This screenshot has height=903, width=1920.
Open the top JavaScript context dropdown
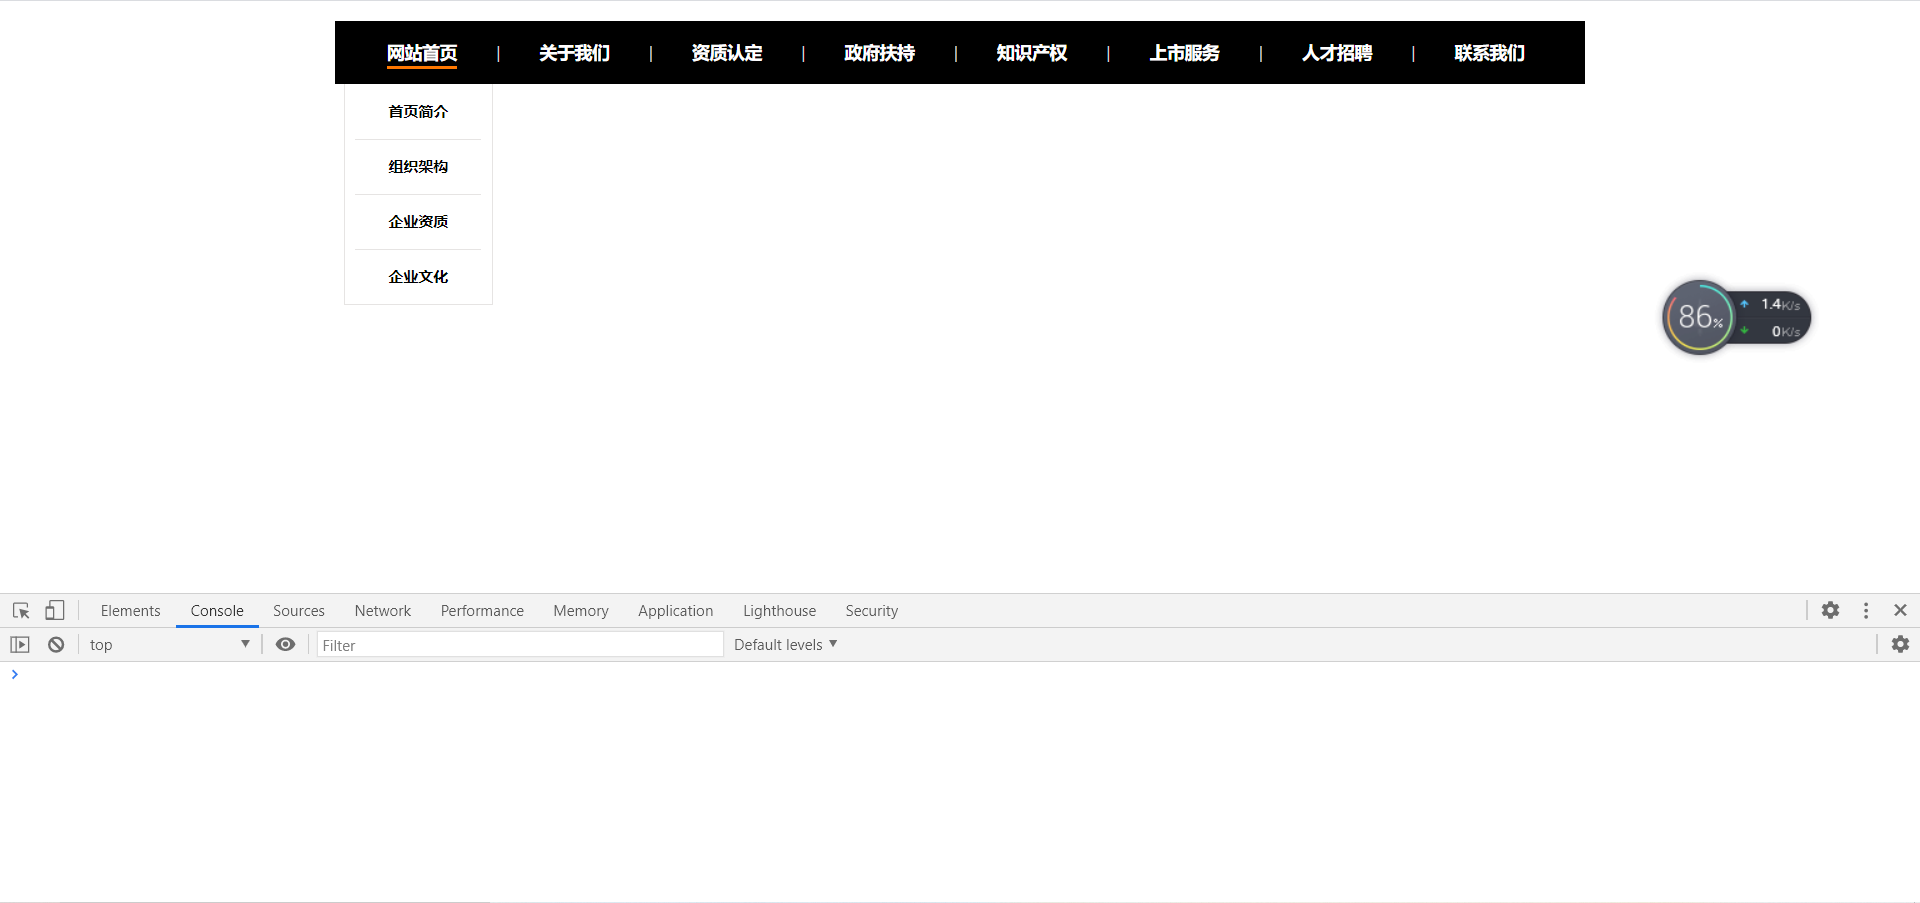click(x=169, y=645)
